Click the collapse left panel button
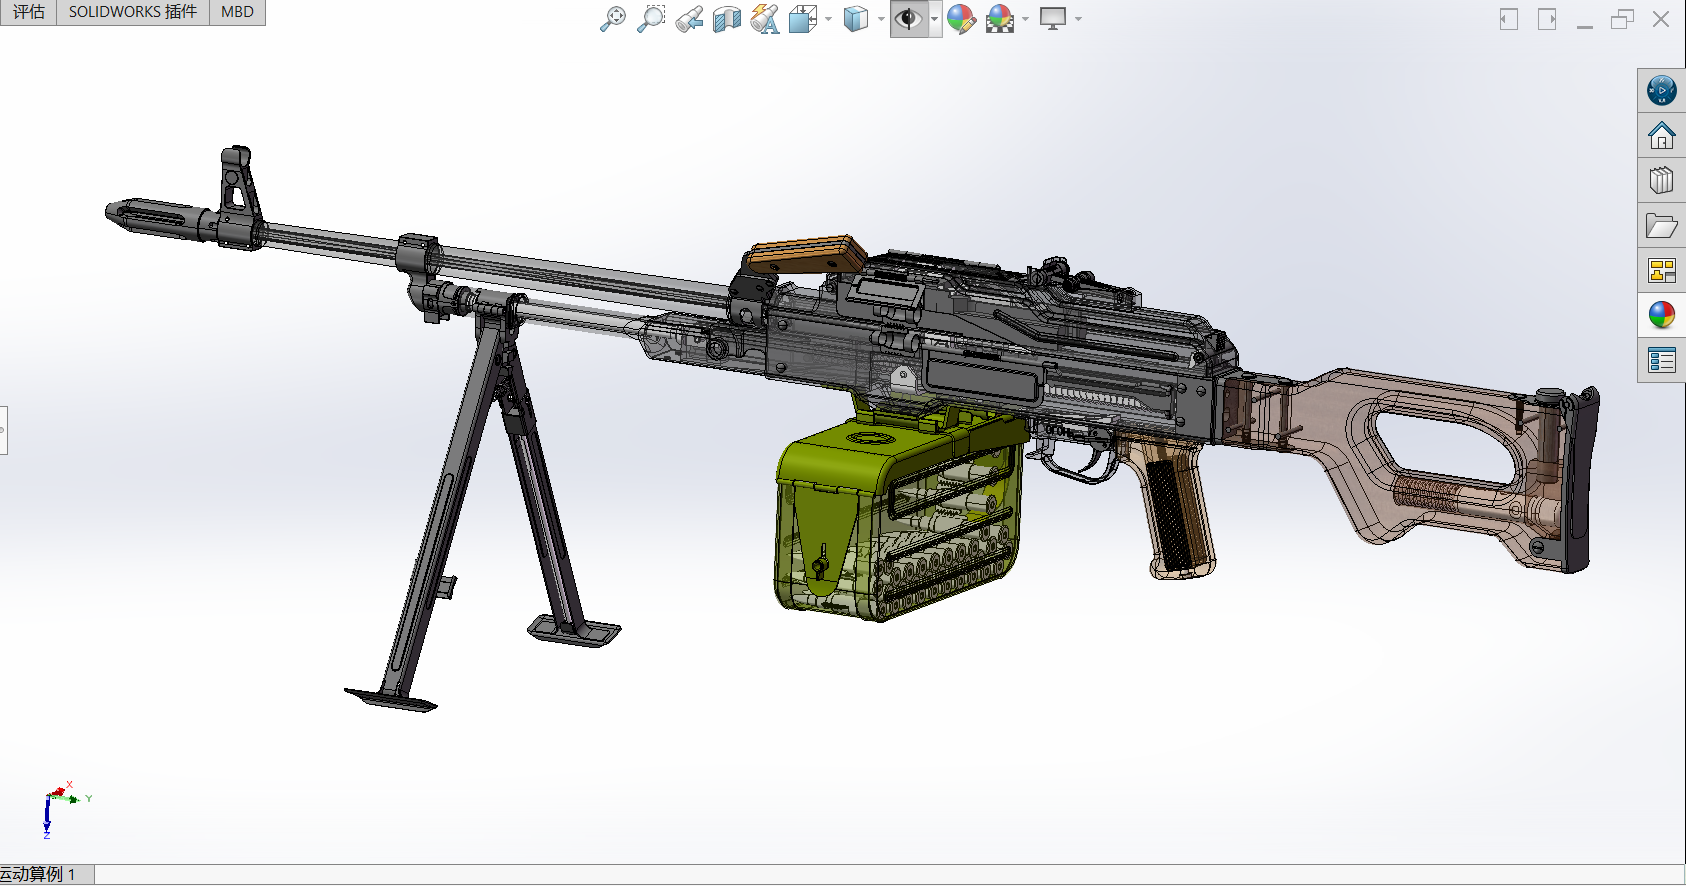1686x886 pixels. [1509, 19]
